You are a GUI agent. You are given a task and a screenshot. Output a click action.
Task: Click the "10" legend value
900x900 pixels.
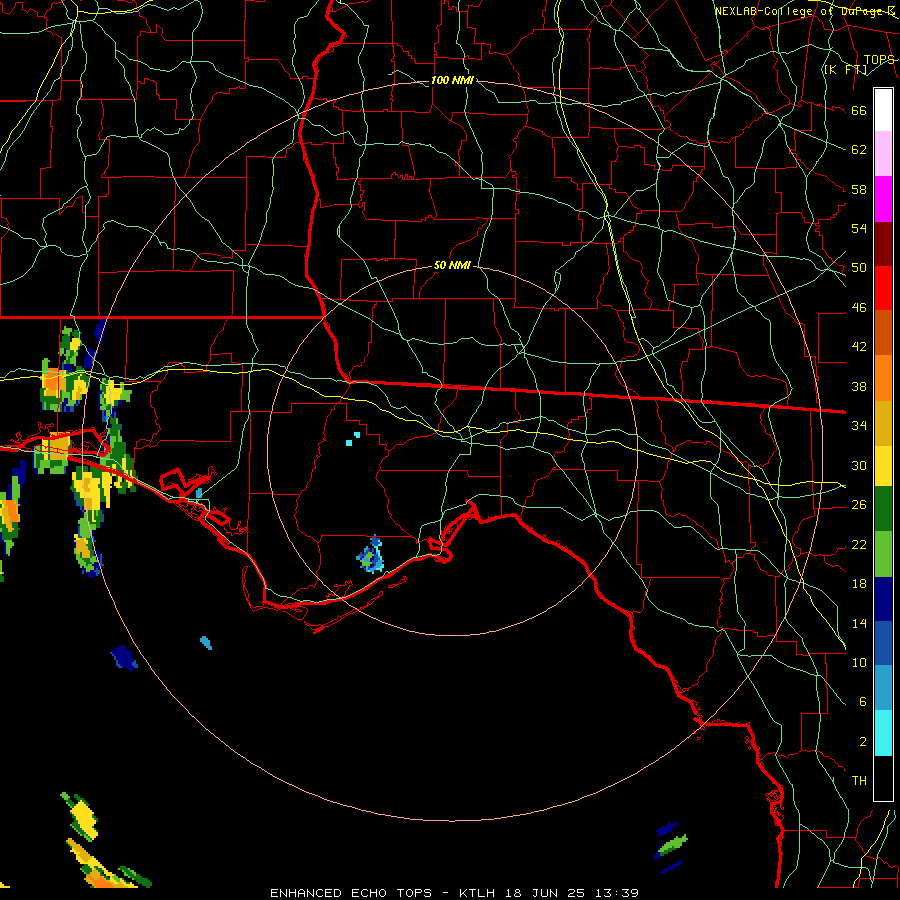(x=859, y=662)
